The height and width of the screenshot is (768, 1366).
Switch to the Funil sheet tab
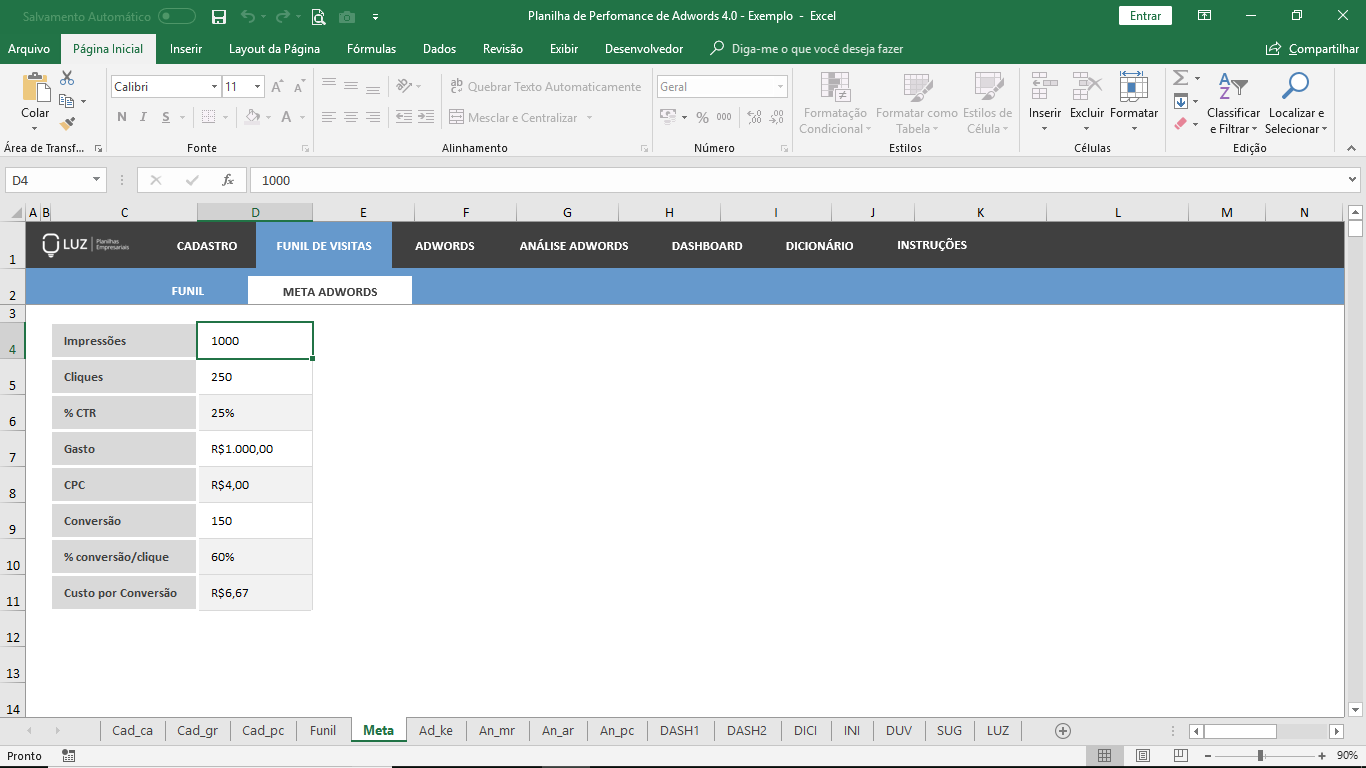[x=323, y=731]
